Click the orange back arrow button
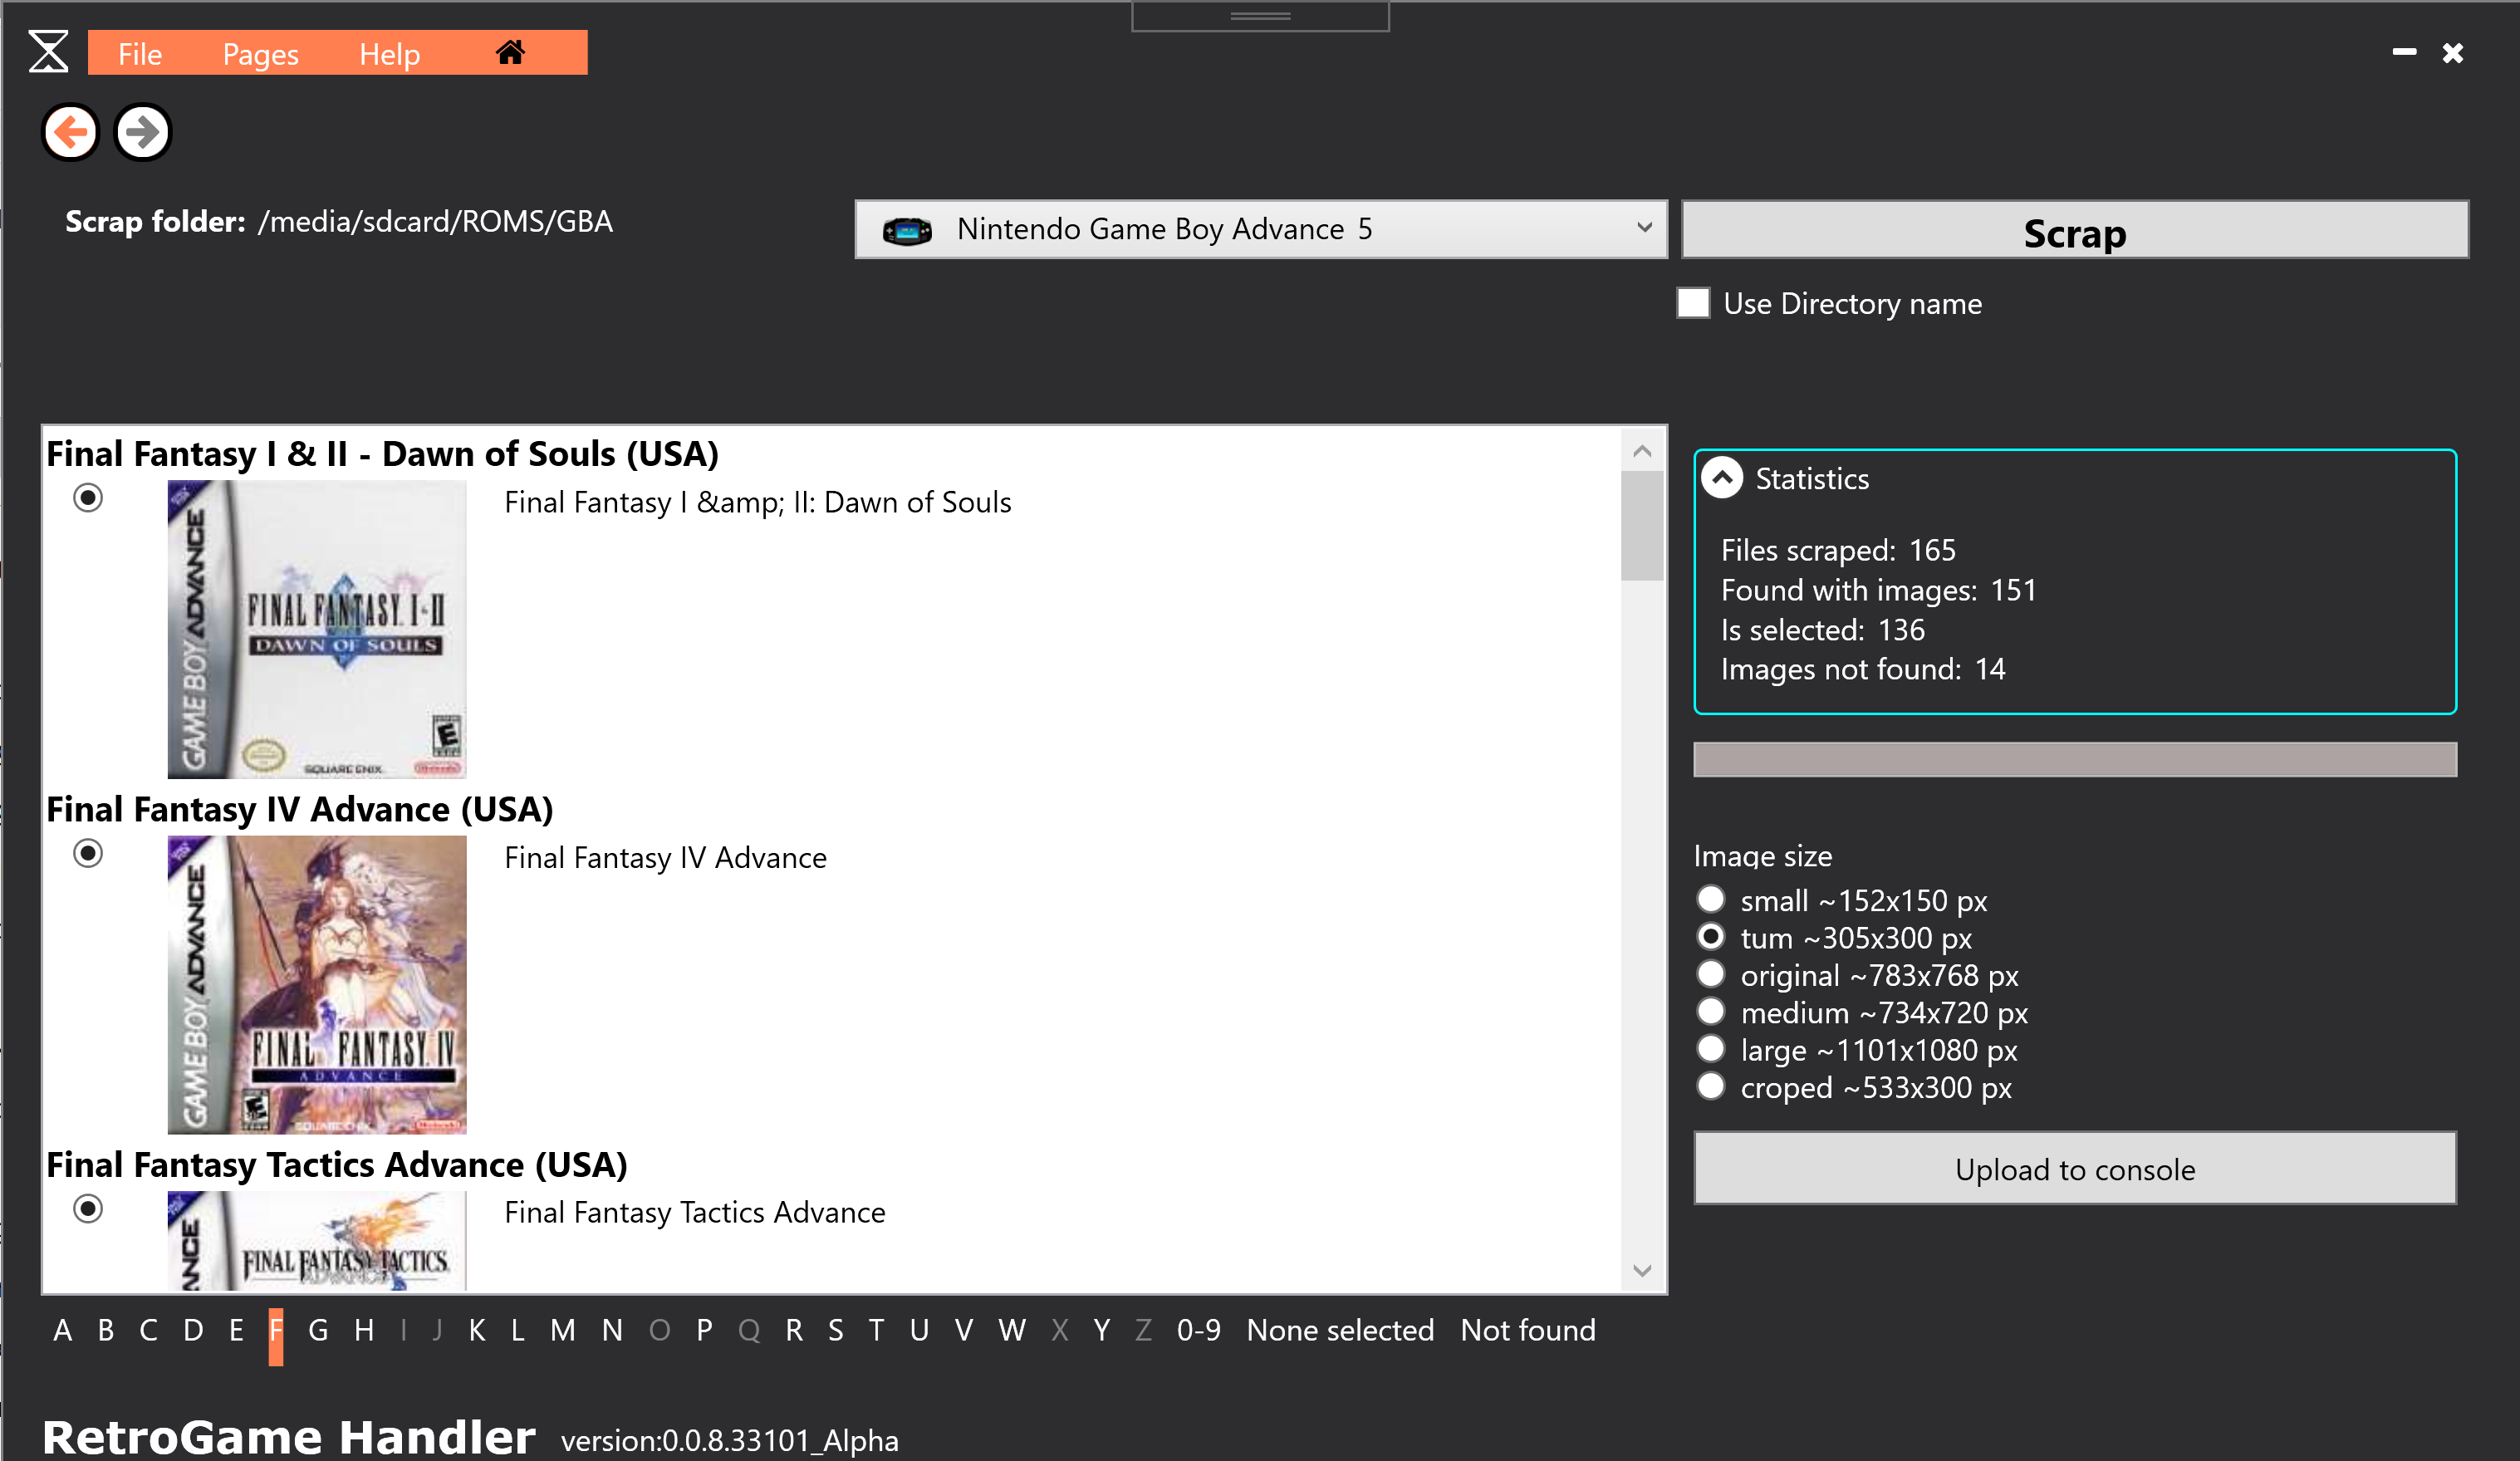The height and width of the screenshot is (1461, 2520). tap(70, 132)
